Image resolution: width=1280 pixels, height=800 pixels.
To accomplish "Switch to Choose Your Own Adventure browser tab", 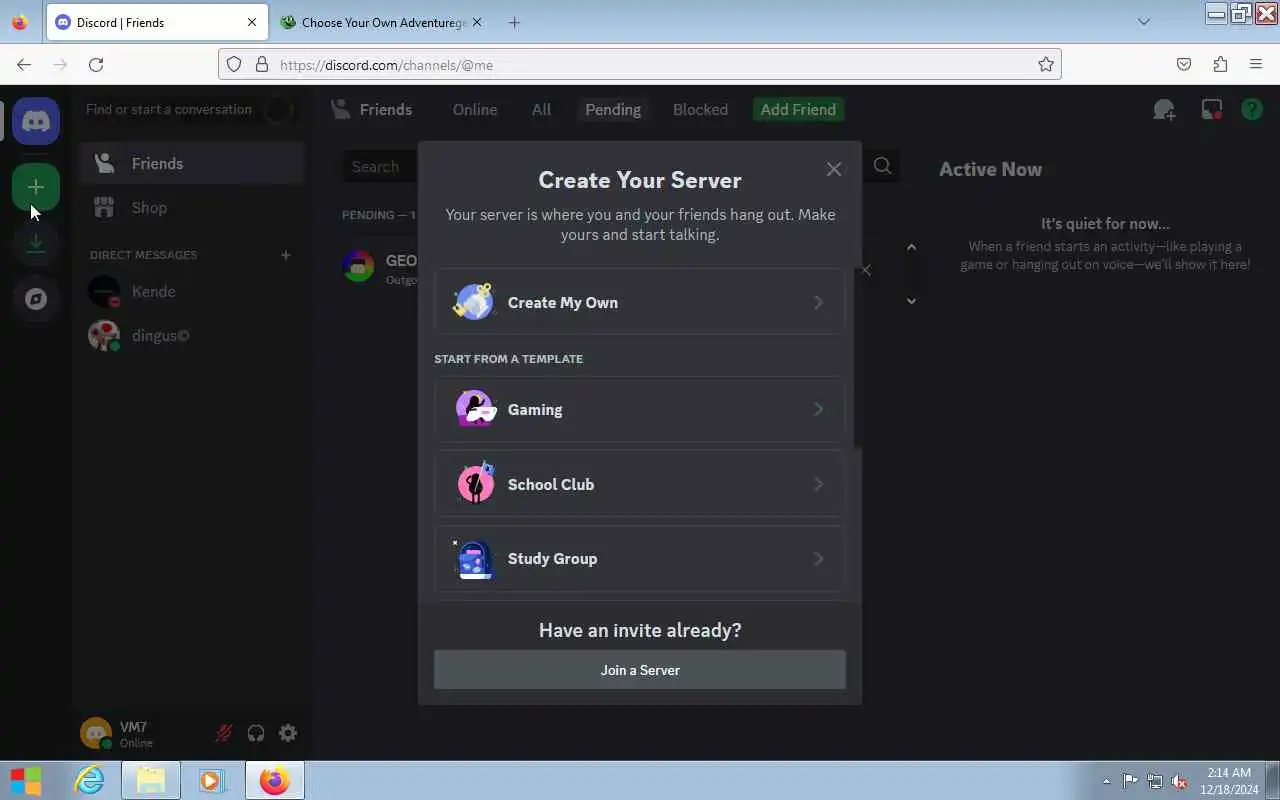I will point(380,22).
